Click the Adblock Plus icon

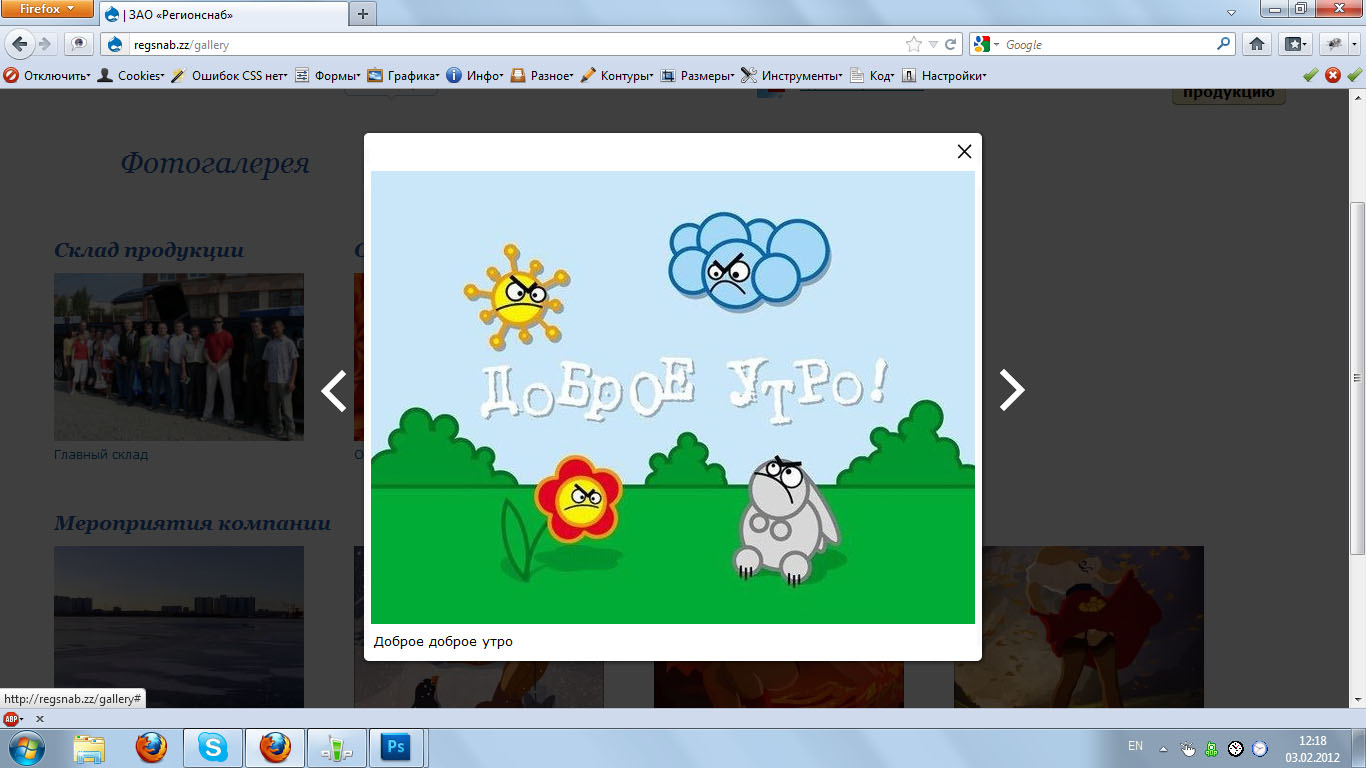pos(12,719)
